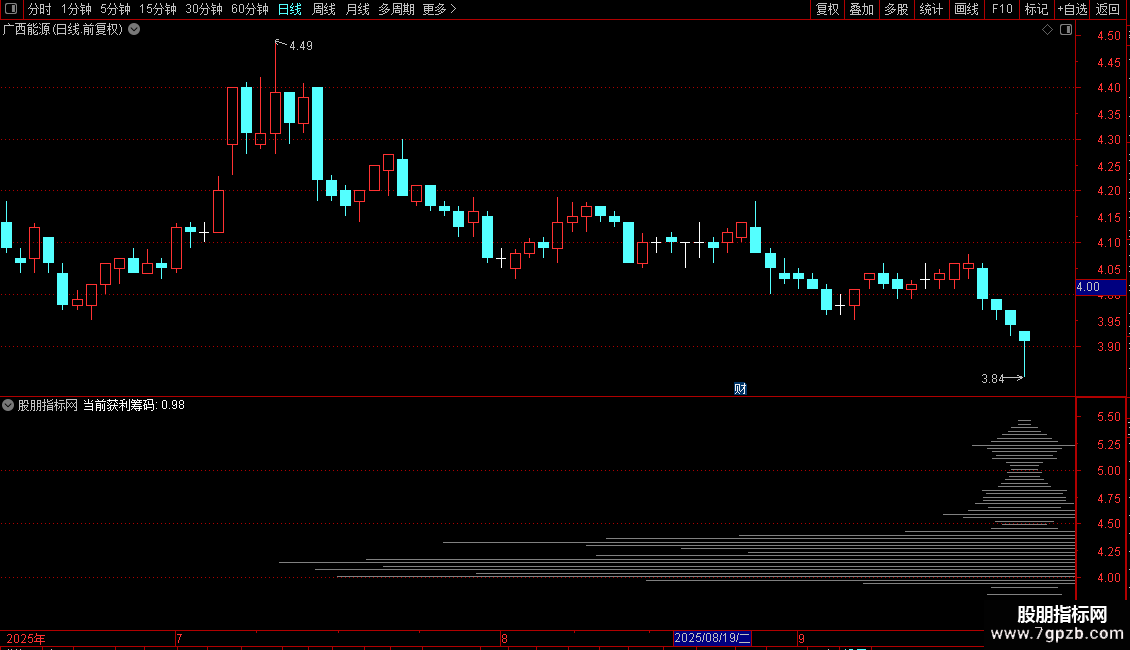Click the 2025年 label on time axis
The height and width of the screenshot is (650, 1130).
(x=26, y=638)
